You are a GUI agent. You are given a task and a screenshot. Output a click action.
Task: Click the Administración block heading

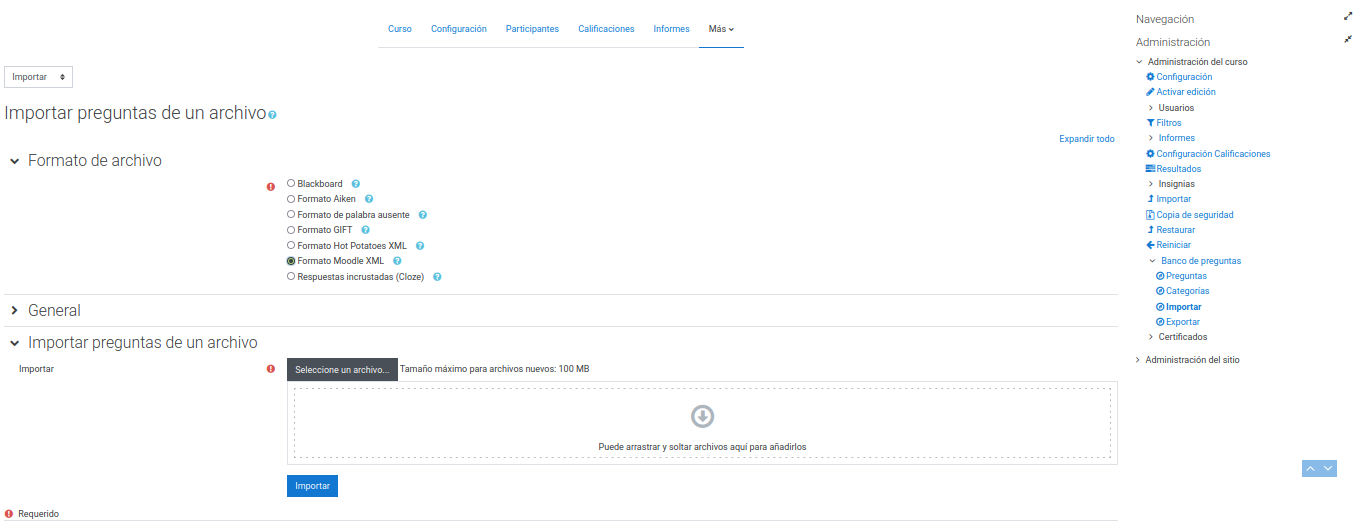(1173, 42)
